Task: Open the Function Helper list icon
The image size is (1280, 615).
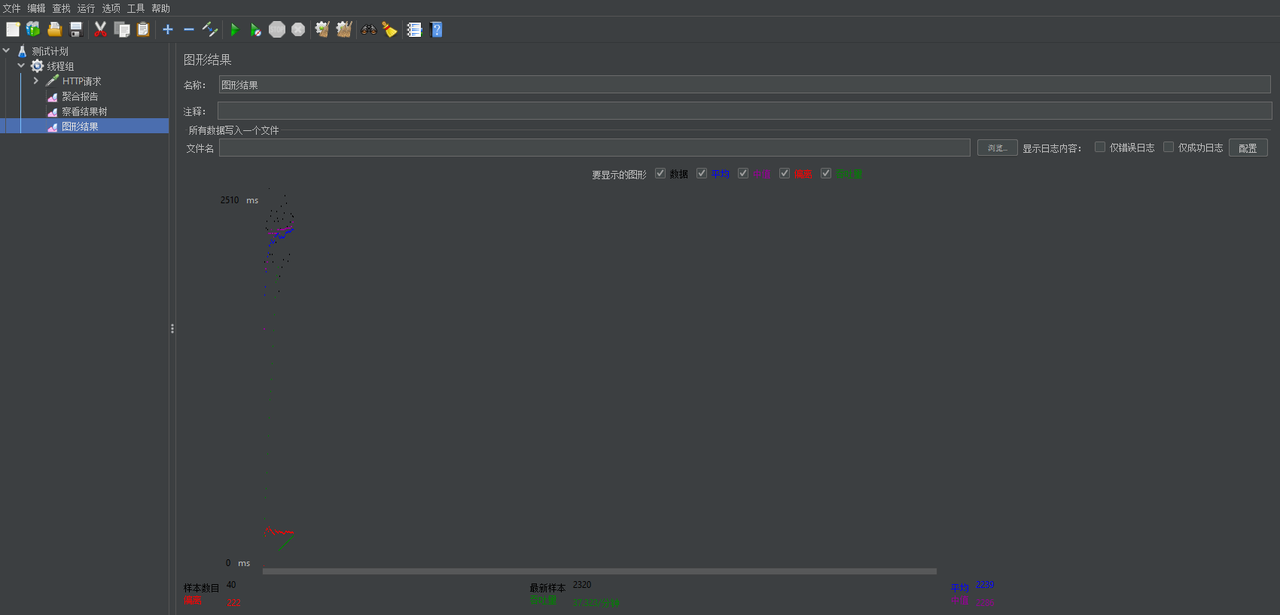Action: point(414,30)
